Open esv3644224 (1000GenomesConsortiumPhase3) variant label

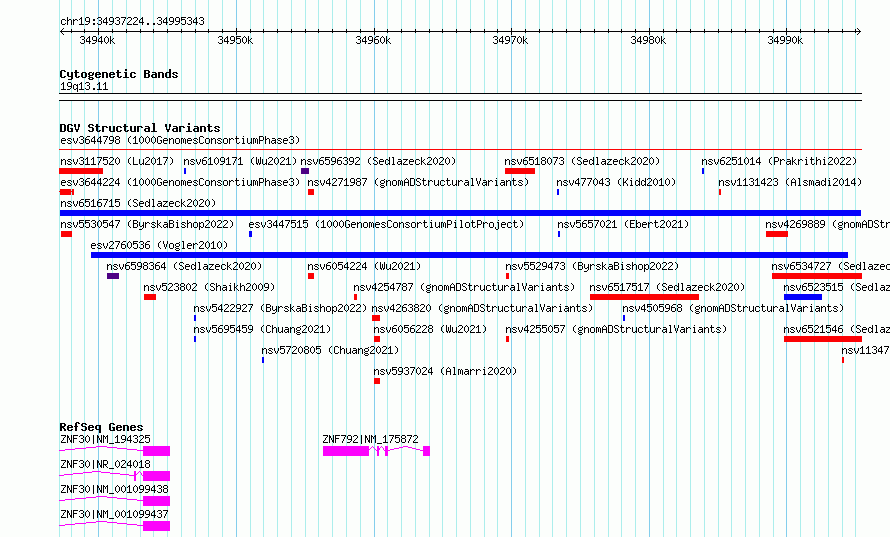click(x=180, y=182)
